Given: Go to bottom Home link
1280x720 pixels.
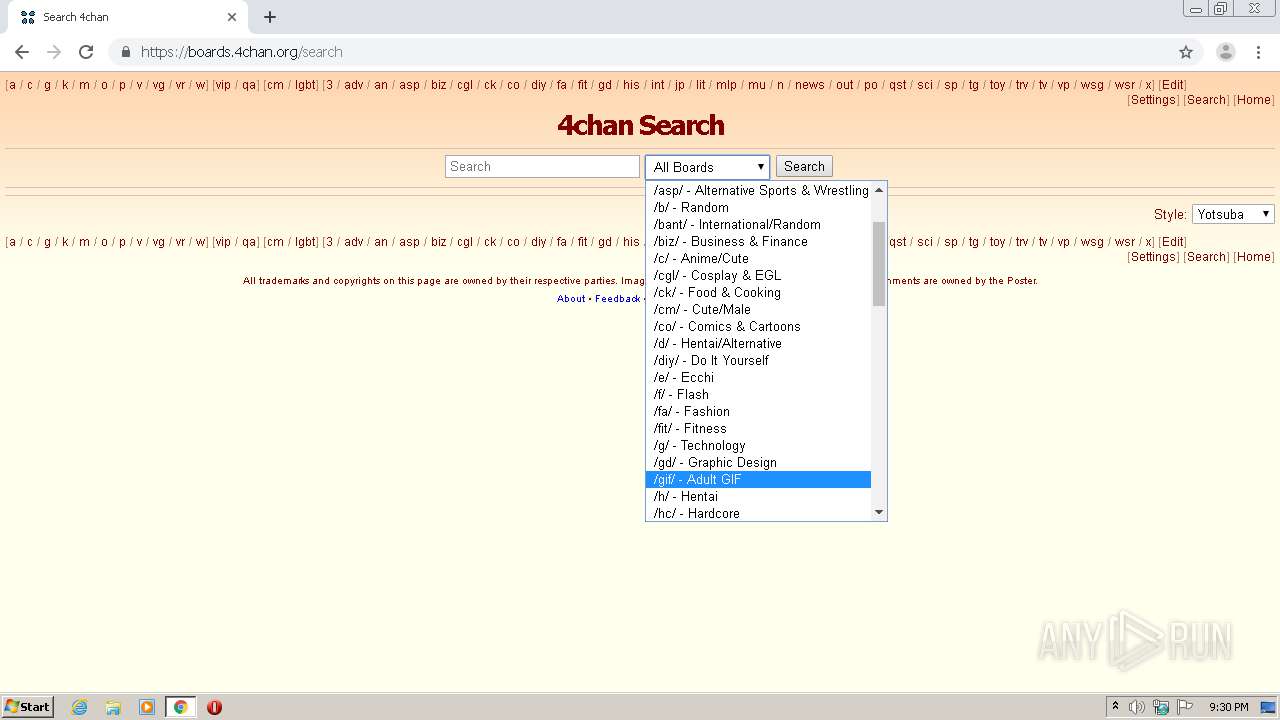Looking at the screenshot, I should click(1253, 257).
